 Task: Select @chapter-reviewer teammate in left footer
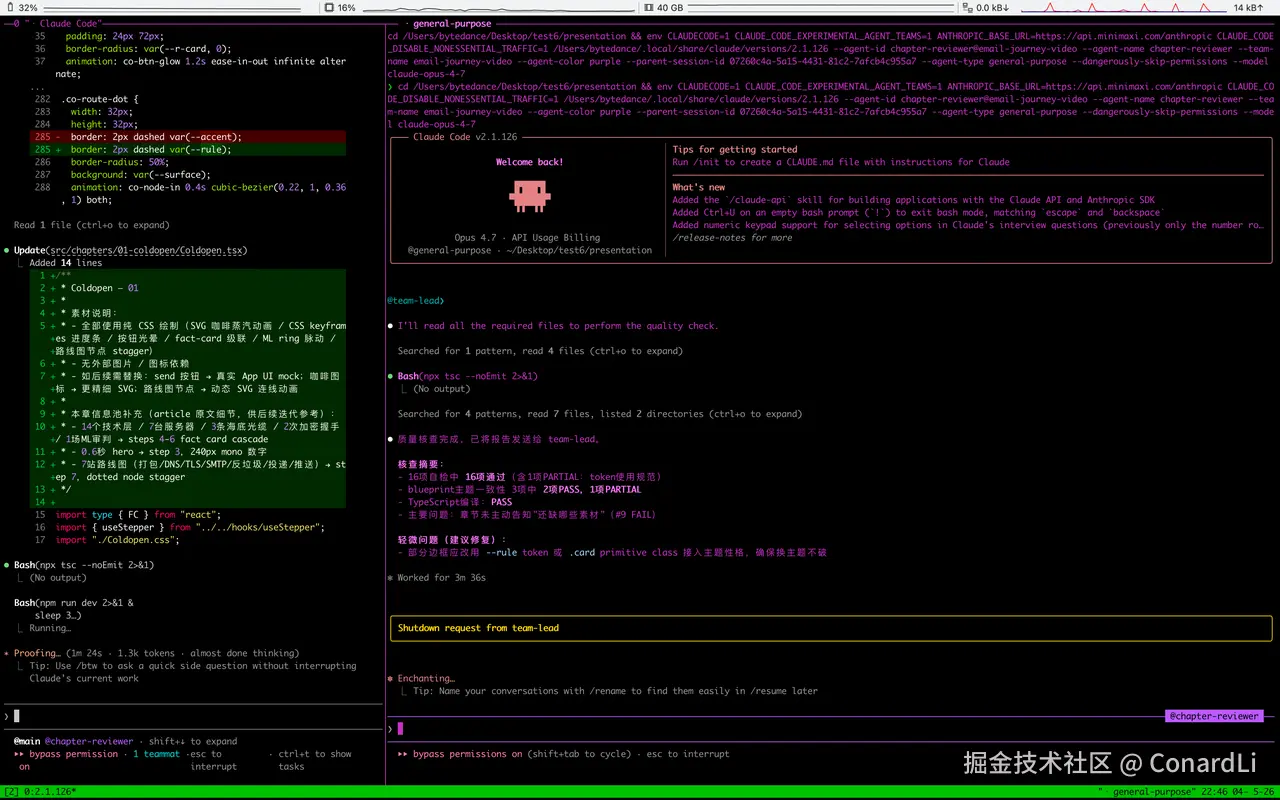(x=89, y=741)
